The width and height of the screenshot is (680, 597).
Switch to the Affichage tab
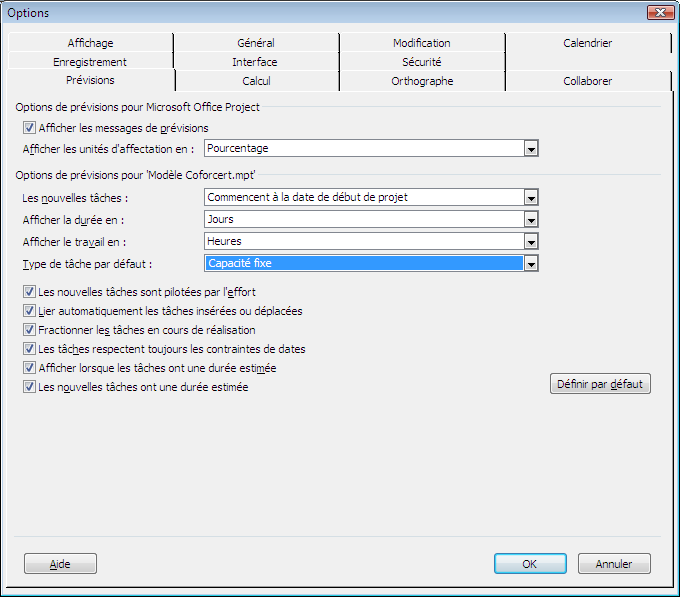point(90,43)
